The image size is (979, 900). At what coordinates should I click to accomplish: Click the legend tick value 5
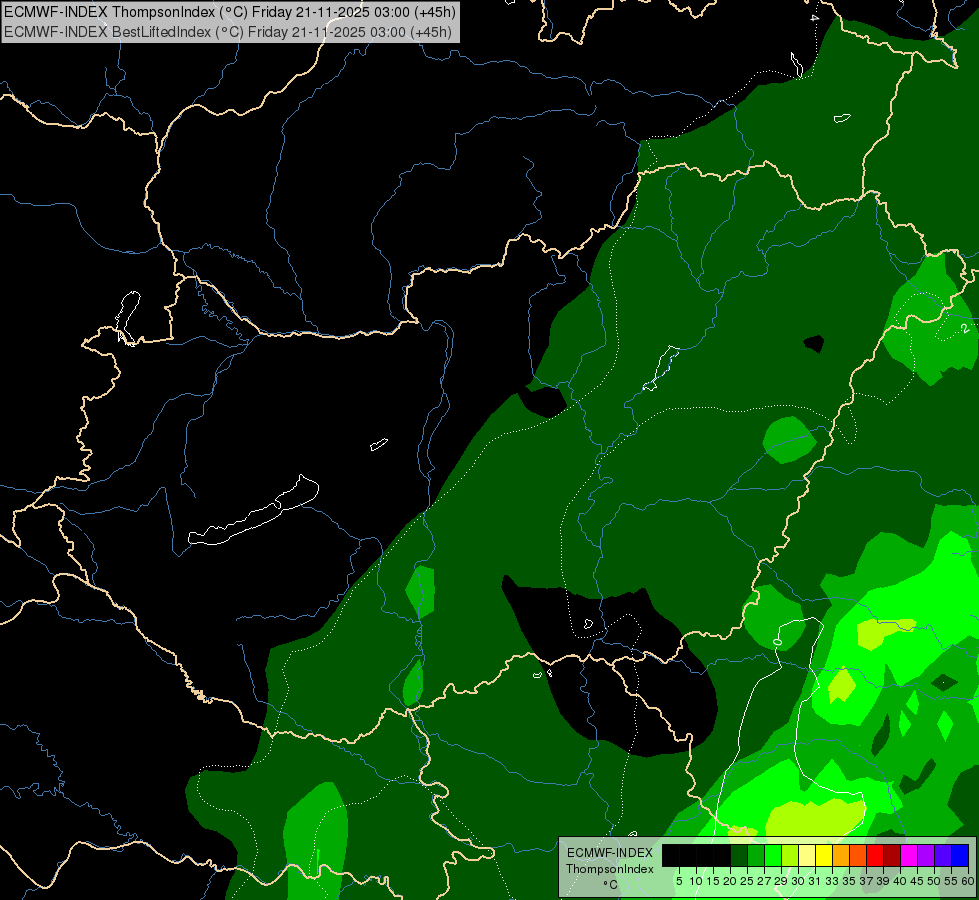679,881
